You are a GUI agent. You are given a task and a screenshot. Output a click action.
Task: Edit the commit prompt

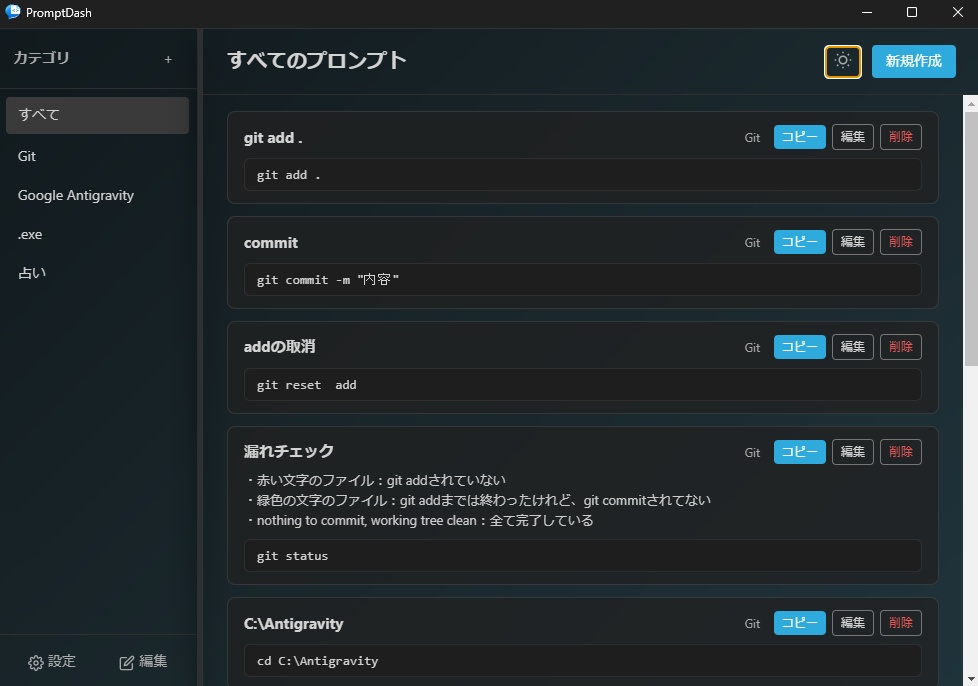click(853, 242)
